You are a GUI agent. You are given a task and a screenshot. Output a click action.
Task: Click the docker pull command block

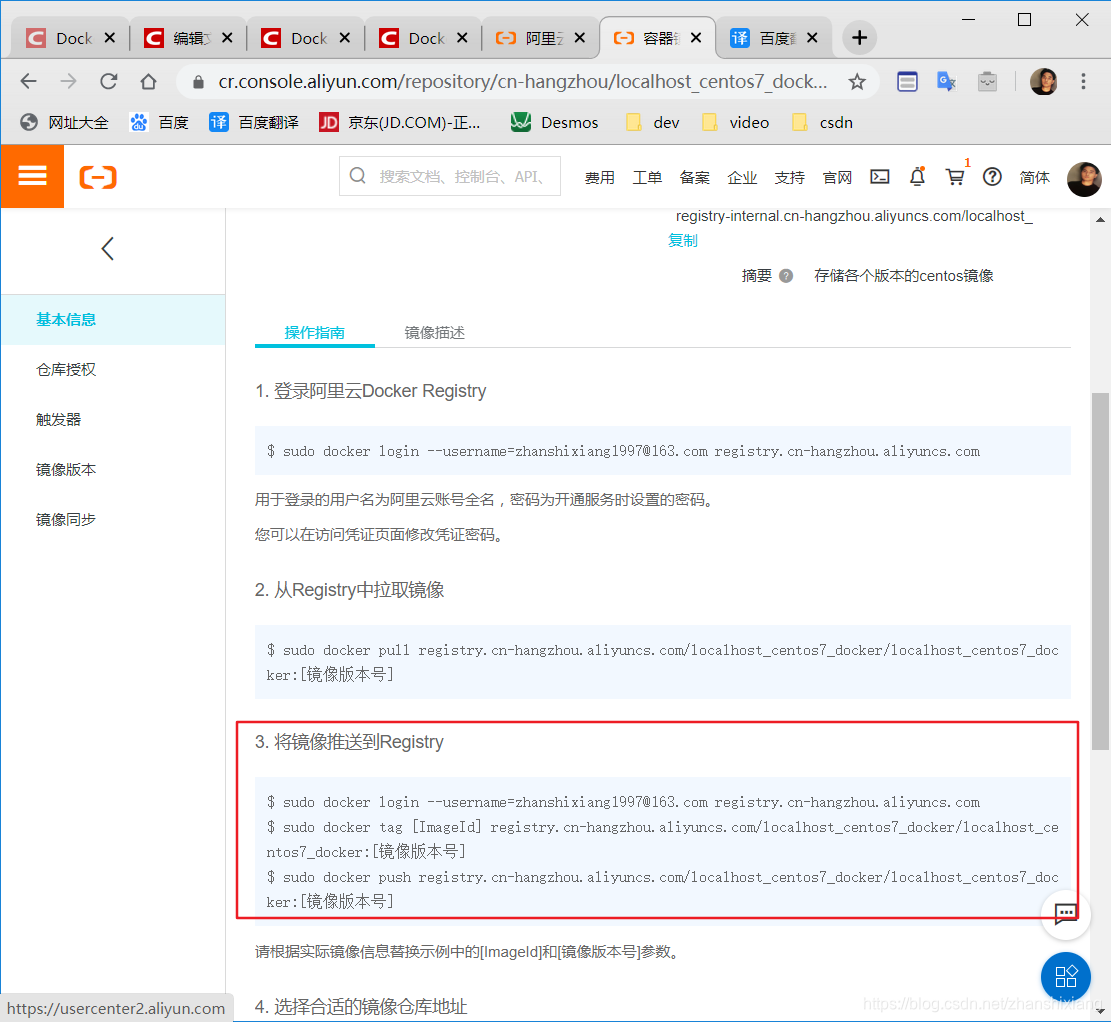[662, 662]
